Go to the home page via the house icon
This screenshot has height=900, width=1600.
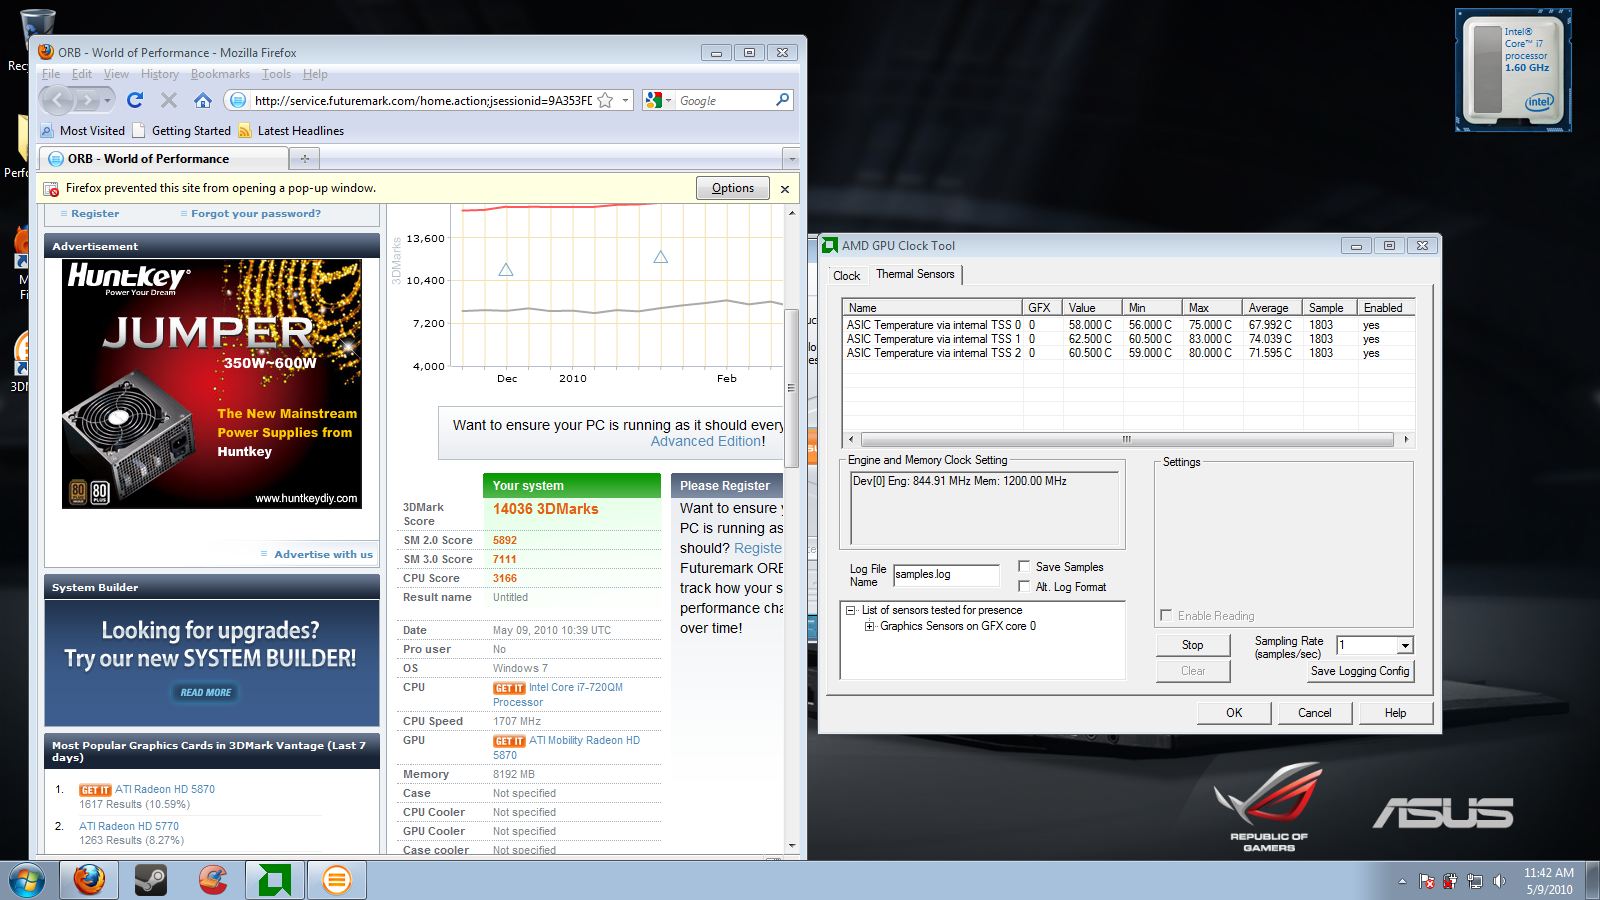(x=203, y=100)
